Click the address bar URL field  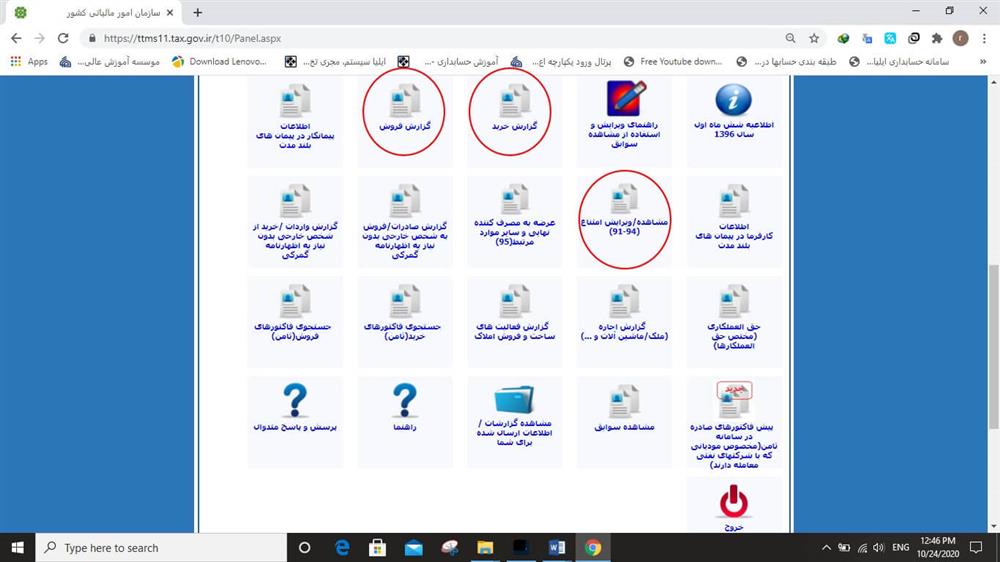(400, 38)
